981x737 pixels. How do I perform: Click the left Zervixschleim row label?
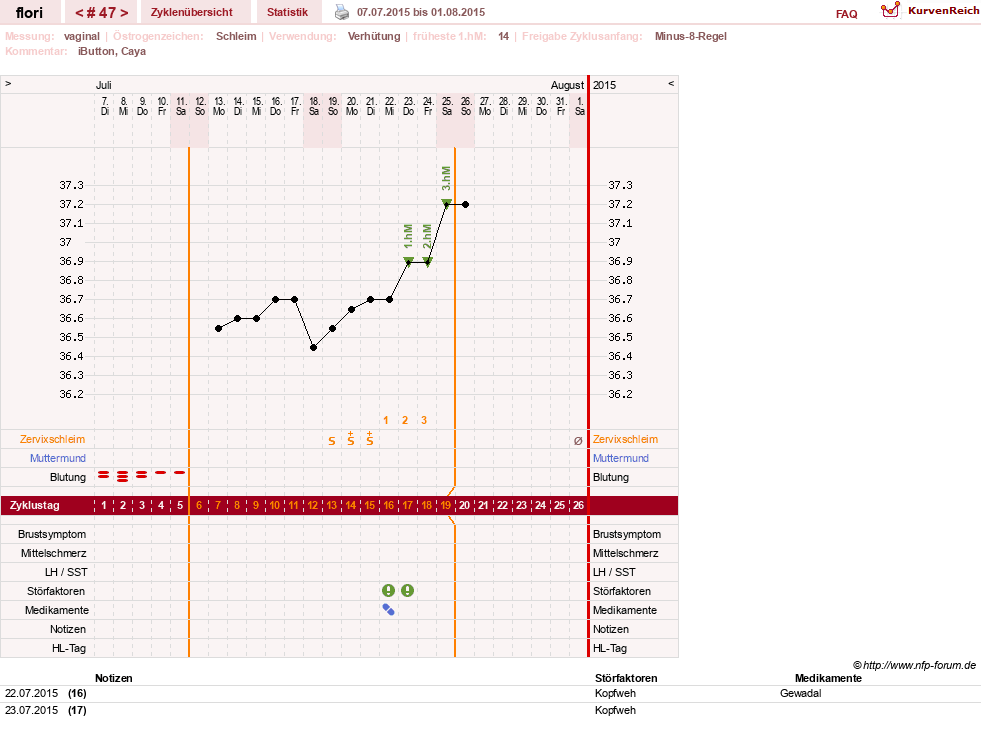click(52, 439)
